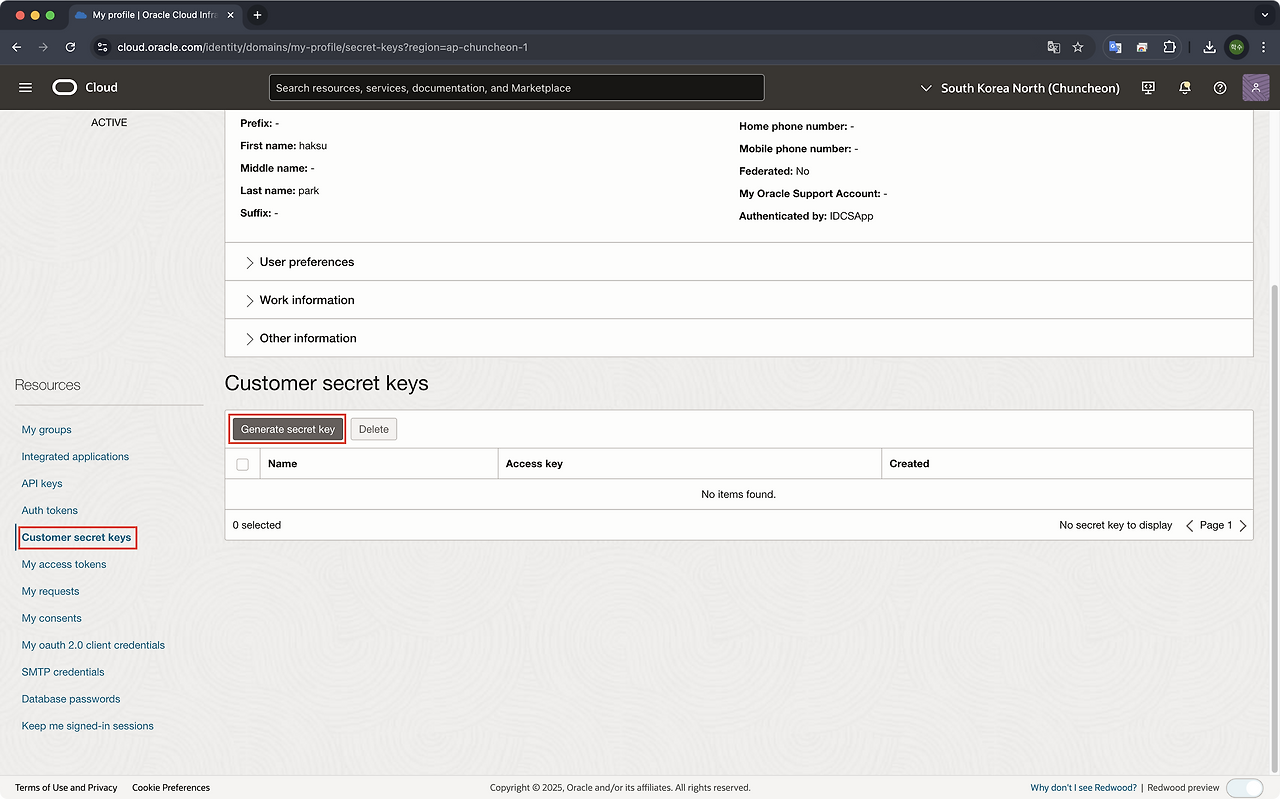Open the help question mark icon
The image size is (1280, 799).
[1220, 88]
